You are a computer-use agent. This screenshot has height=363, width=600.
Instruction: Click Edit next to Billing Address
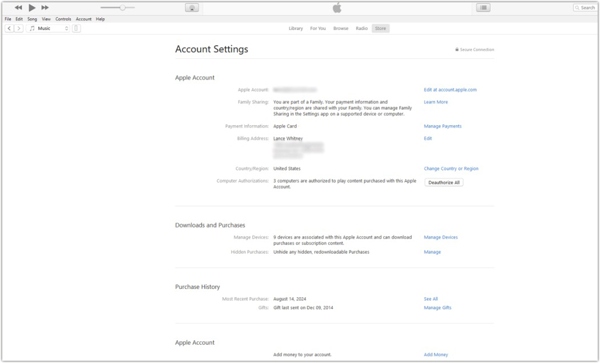click(428, 138)
